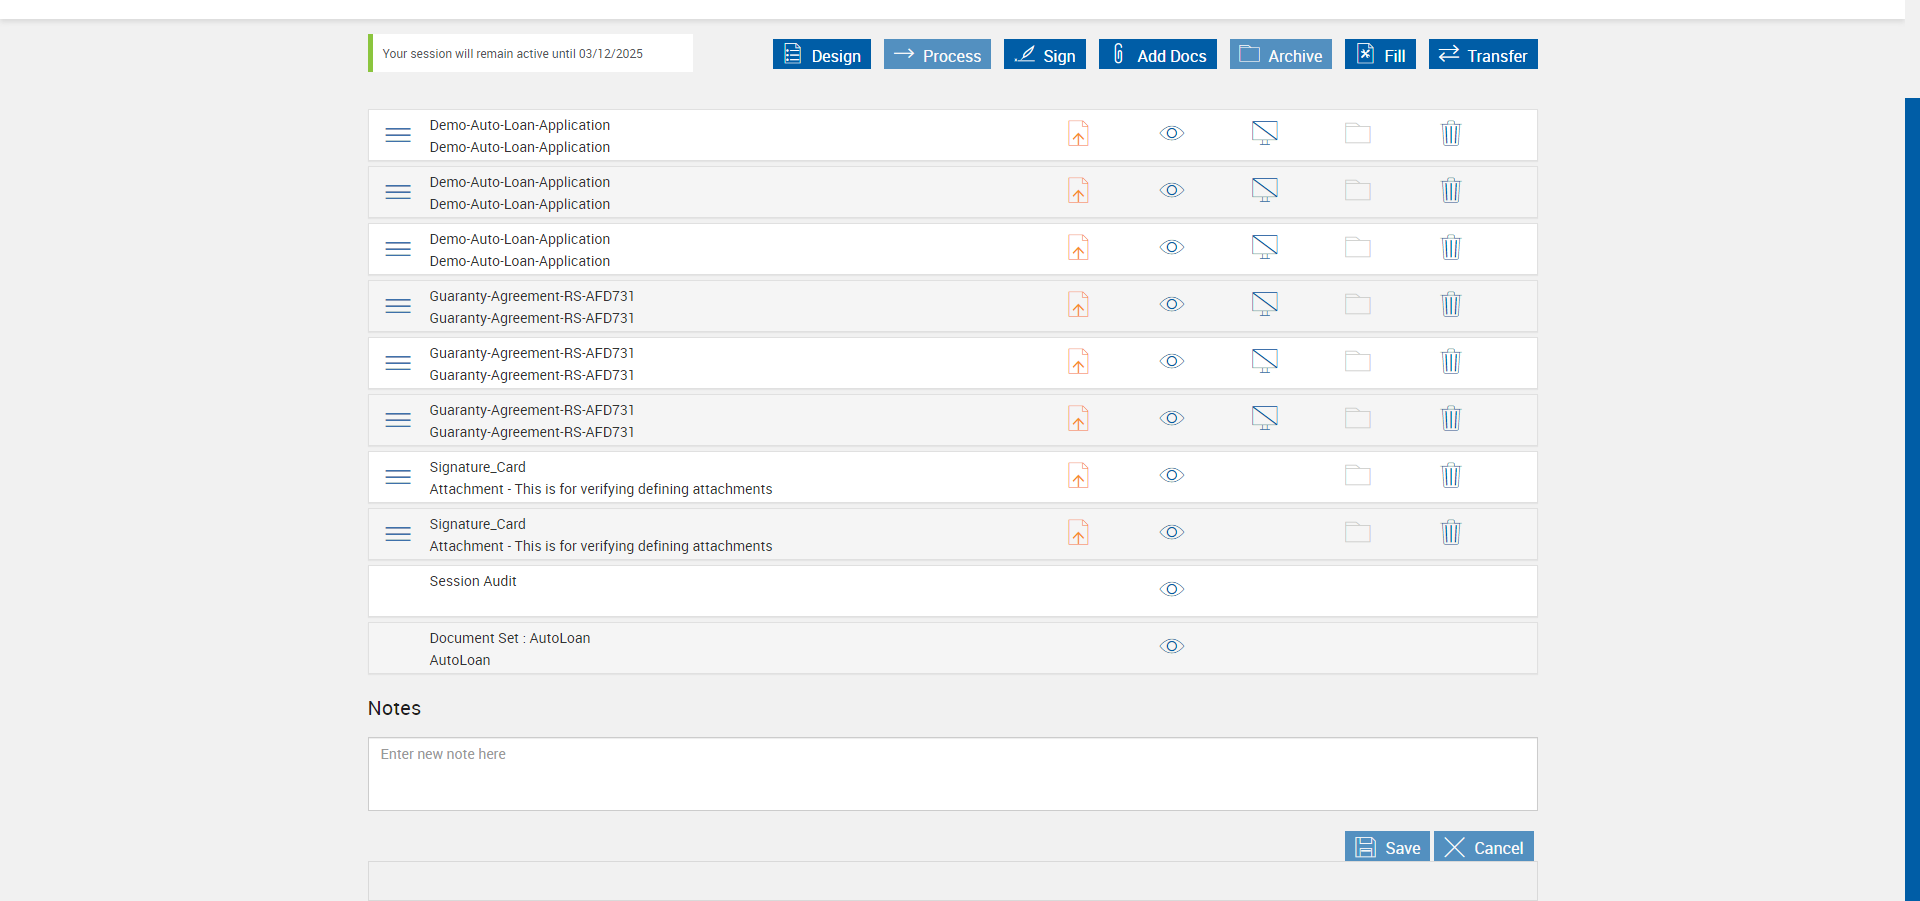The image size is (1920, 901).
Task: Delete the first Demo-Auto-Loan-Application row
Action: click(x=1451, y=133)
